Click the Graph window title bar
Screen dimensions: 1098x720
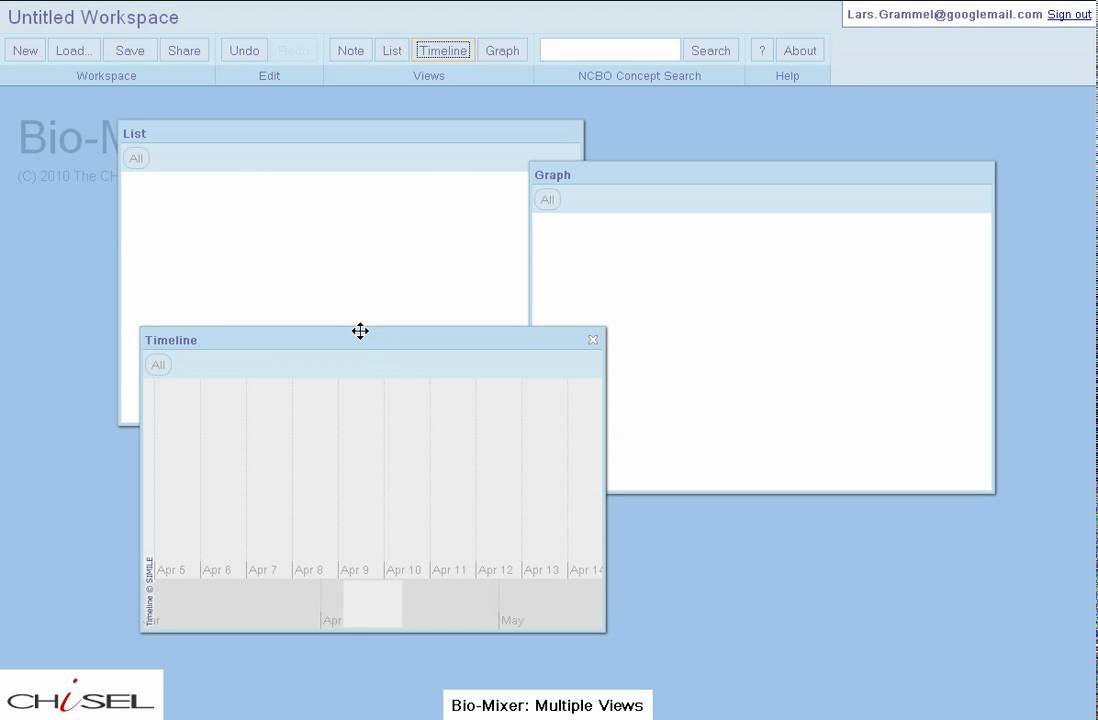click(x=762, y=174)
